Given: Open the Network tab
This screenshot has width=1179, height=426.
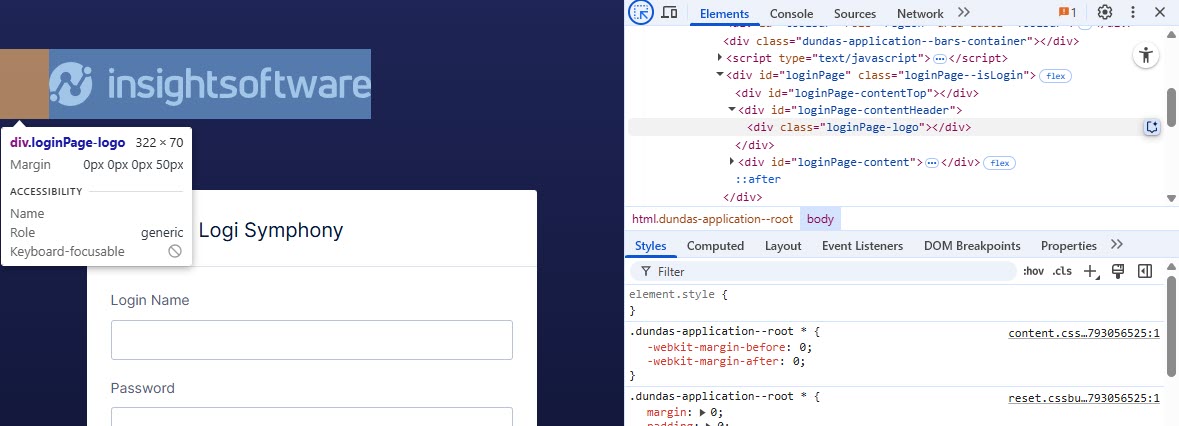Looking at the screenshot, I should (920, 14).
